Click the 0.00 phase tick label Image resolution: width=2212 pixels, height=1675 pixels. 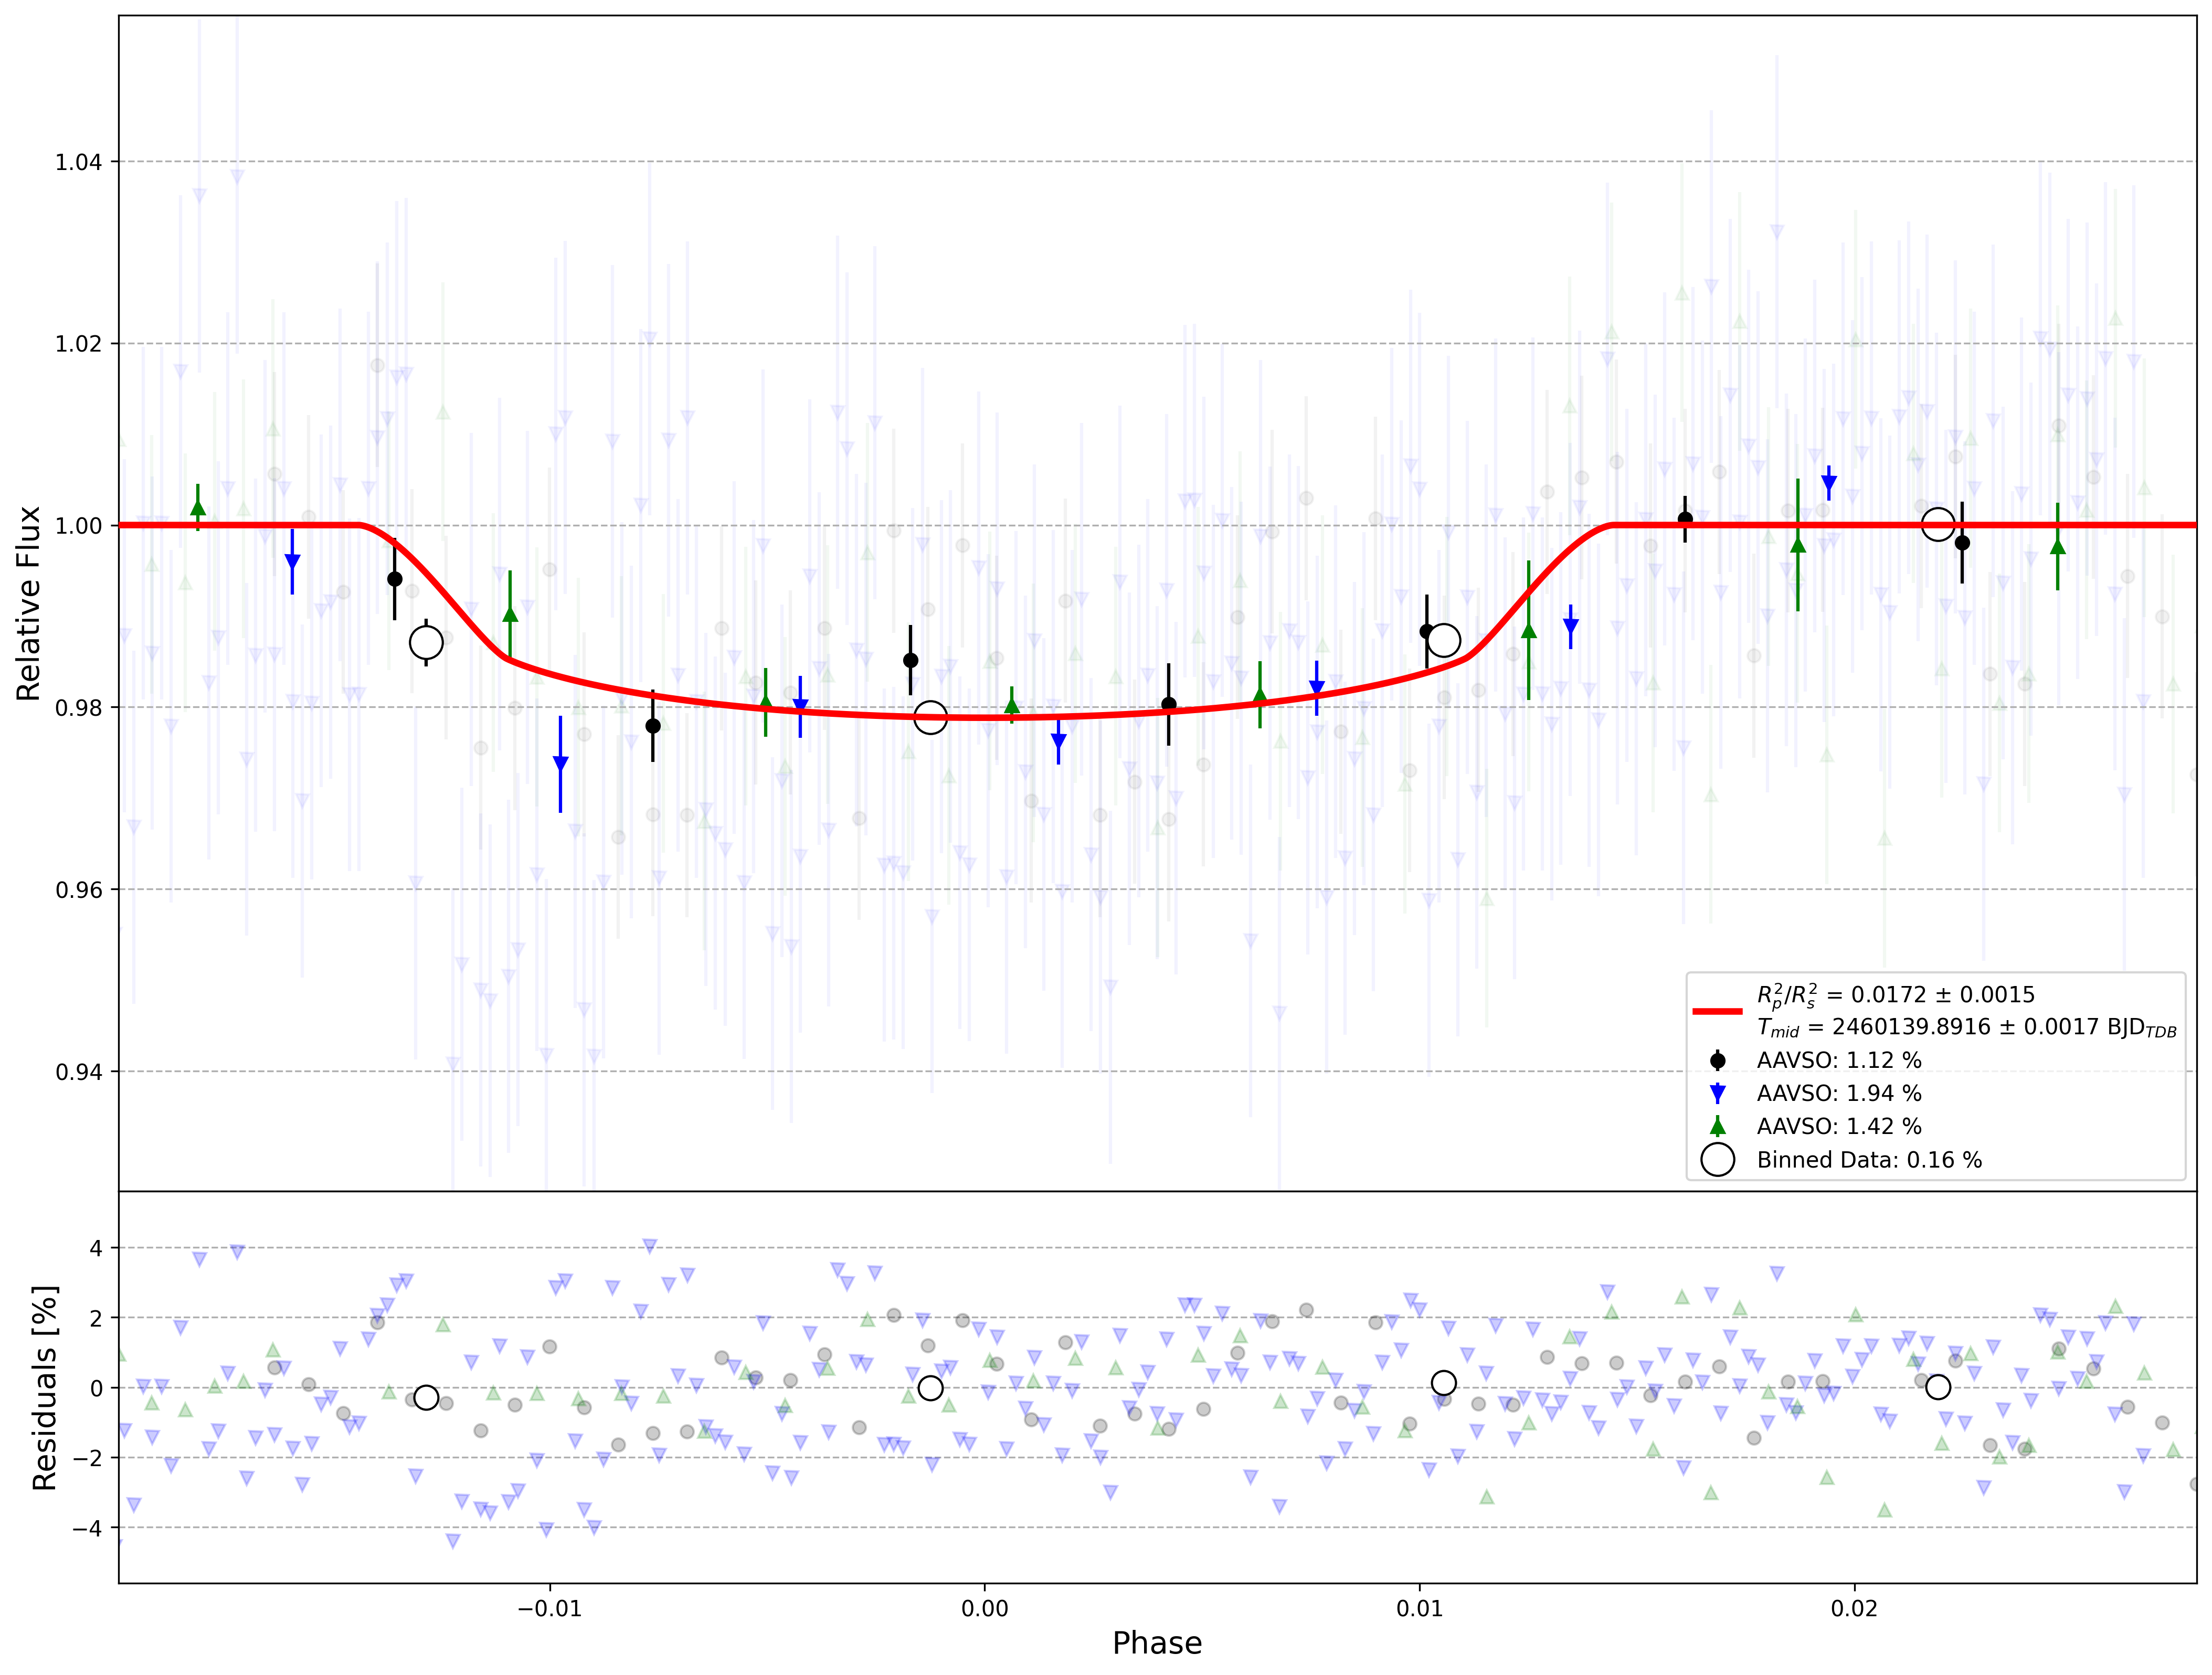click(985, 1609)
